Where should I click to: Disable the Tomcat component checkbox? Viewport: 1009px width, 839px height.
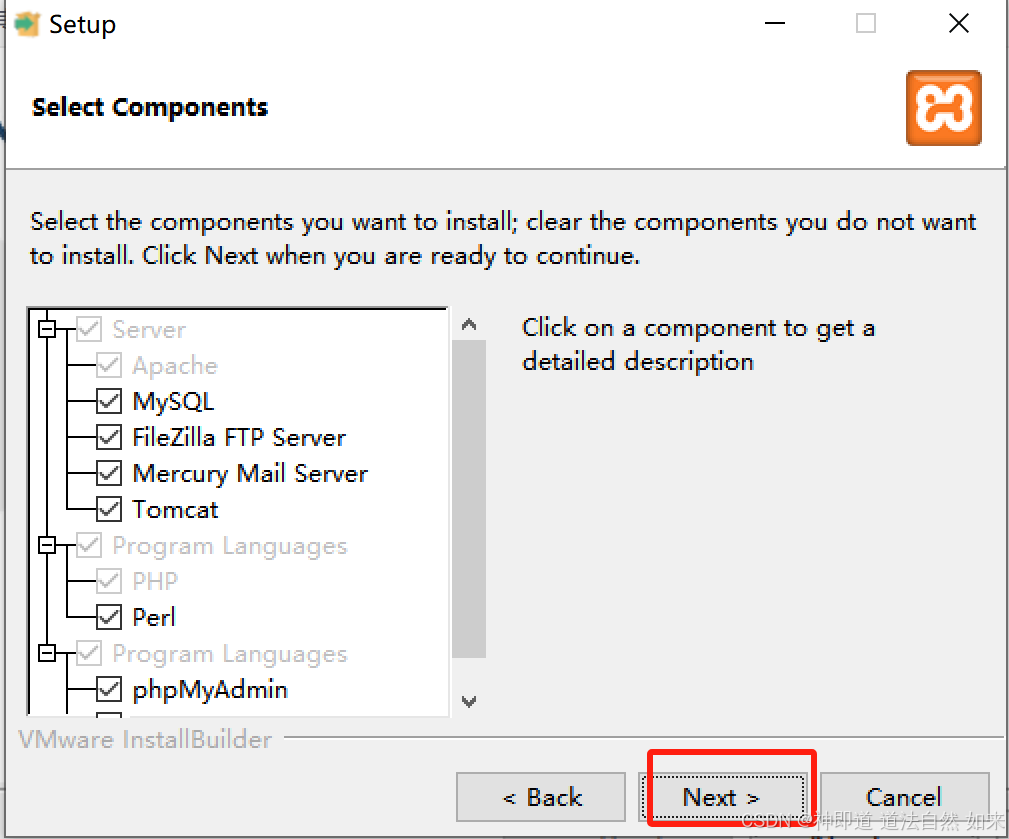pyautogui.click(x=109, y=510)
